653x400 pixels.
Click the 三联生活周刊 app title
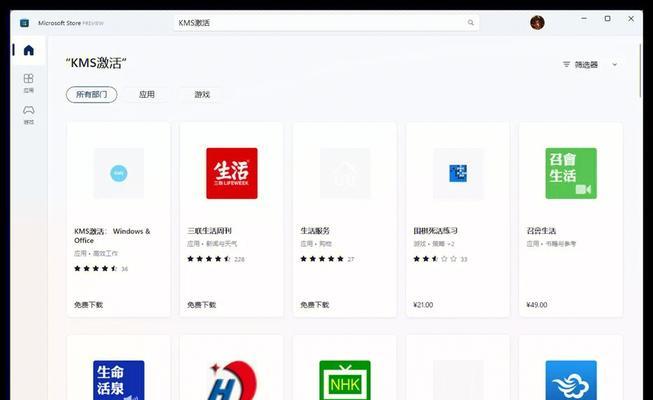(209, 231)
